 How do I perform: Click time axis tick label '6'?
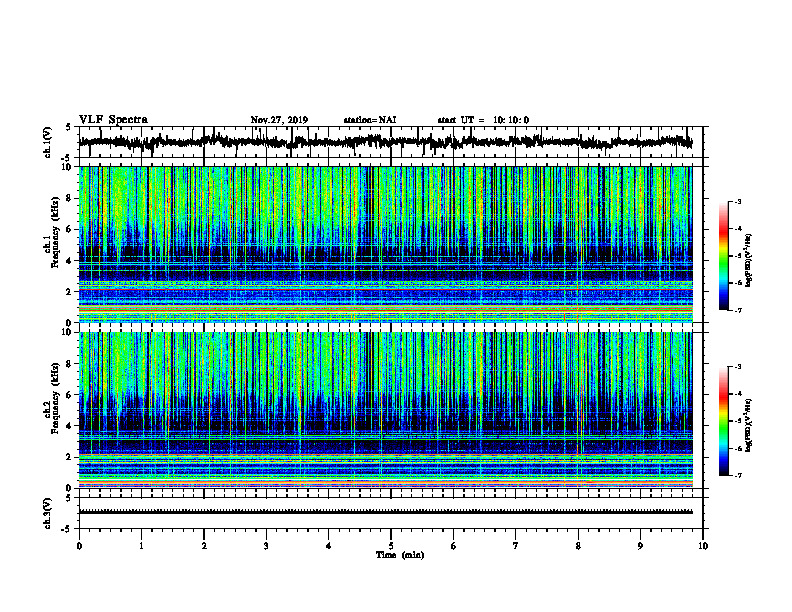tap(453, 546)
